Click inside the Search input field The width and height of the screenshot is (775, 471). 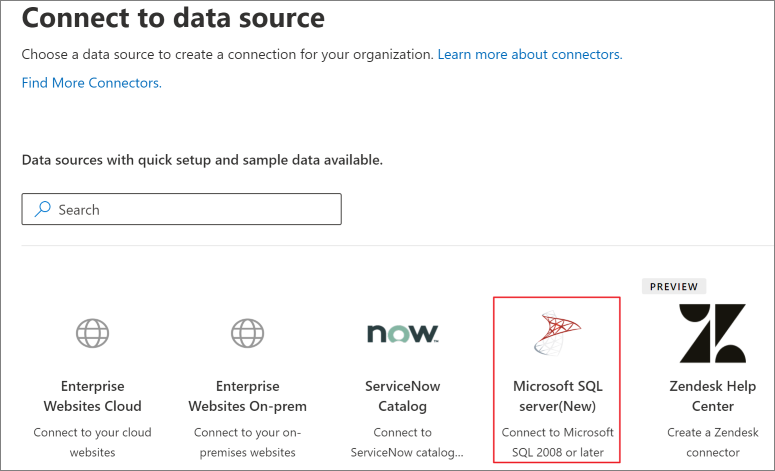click(181, 209)
